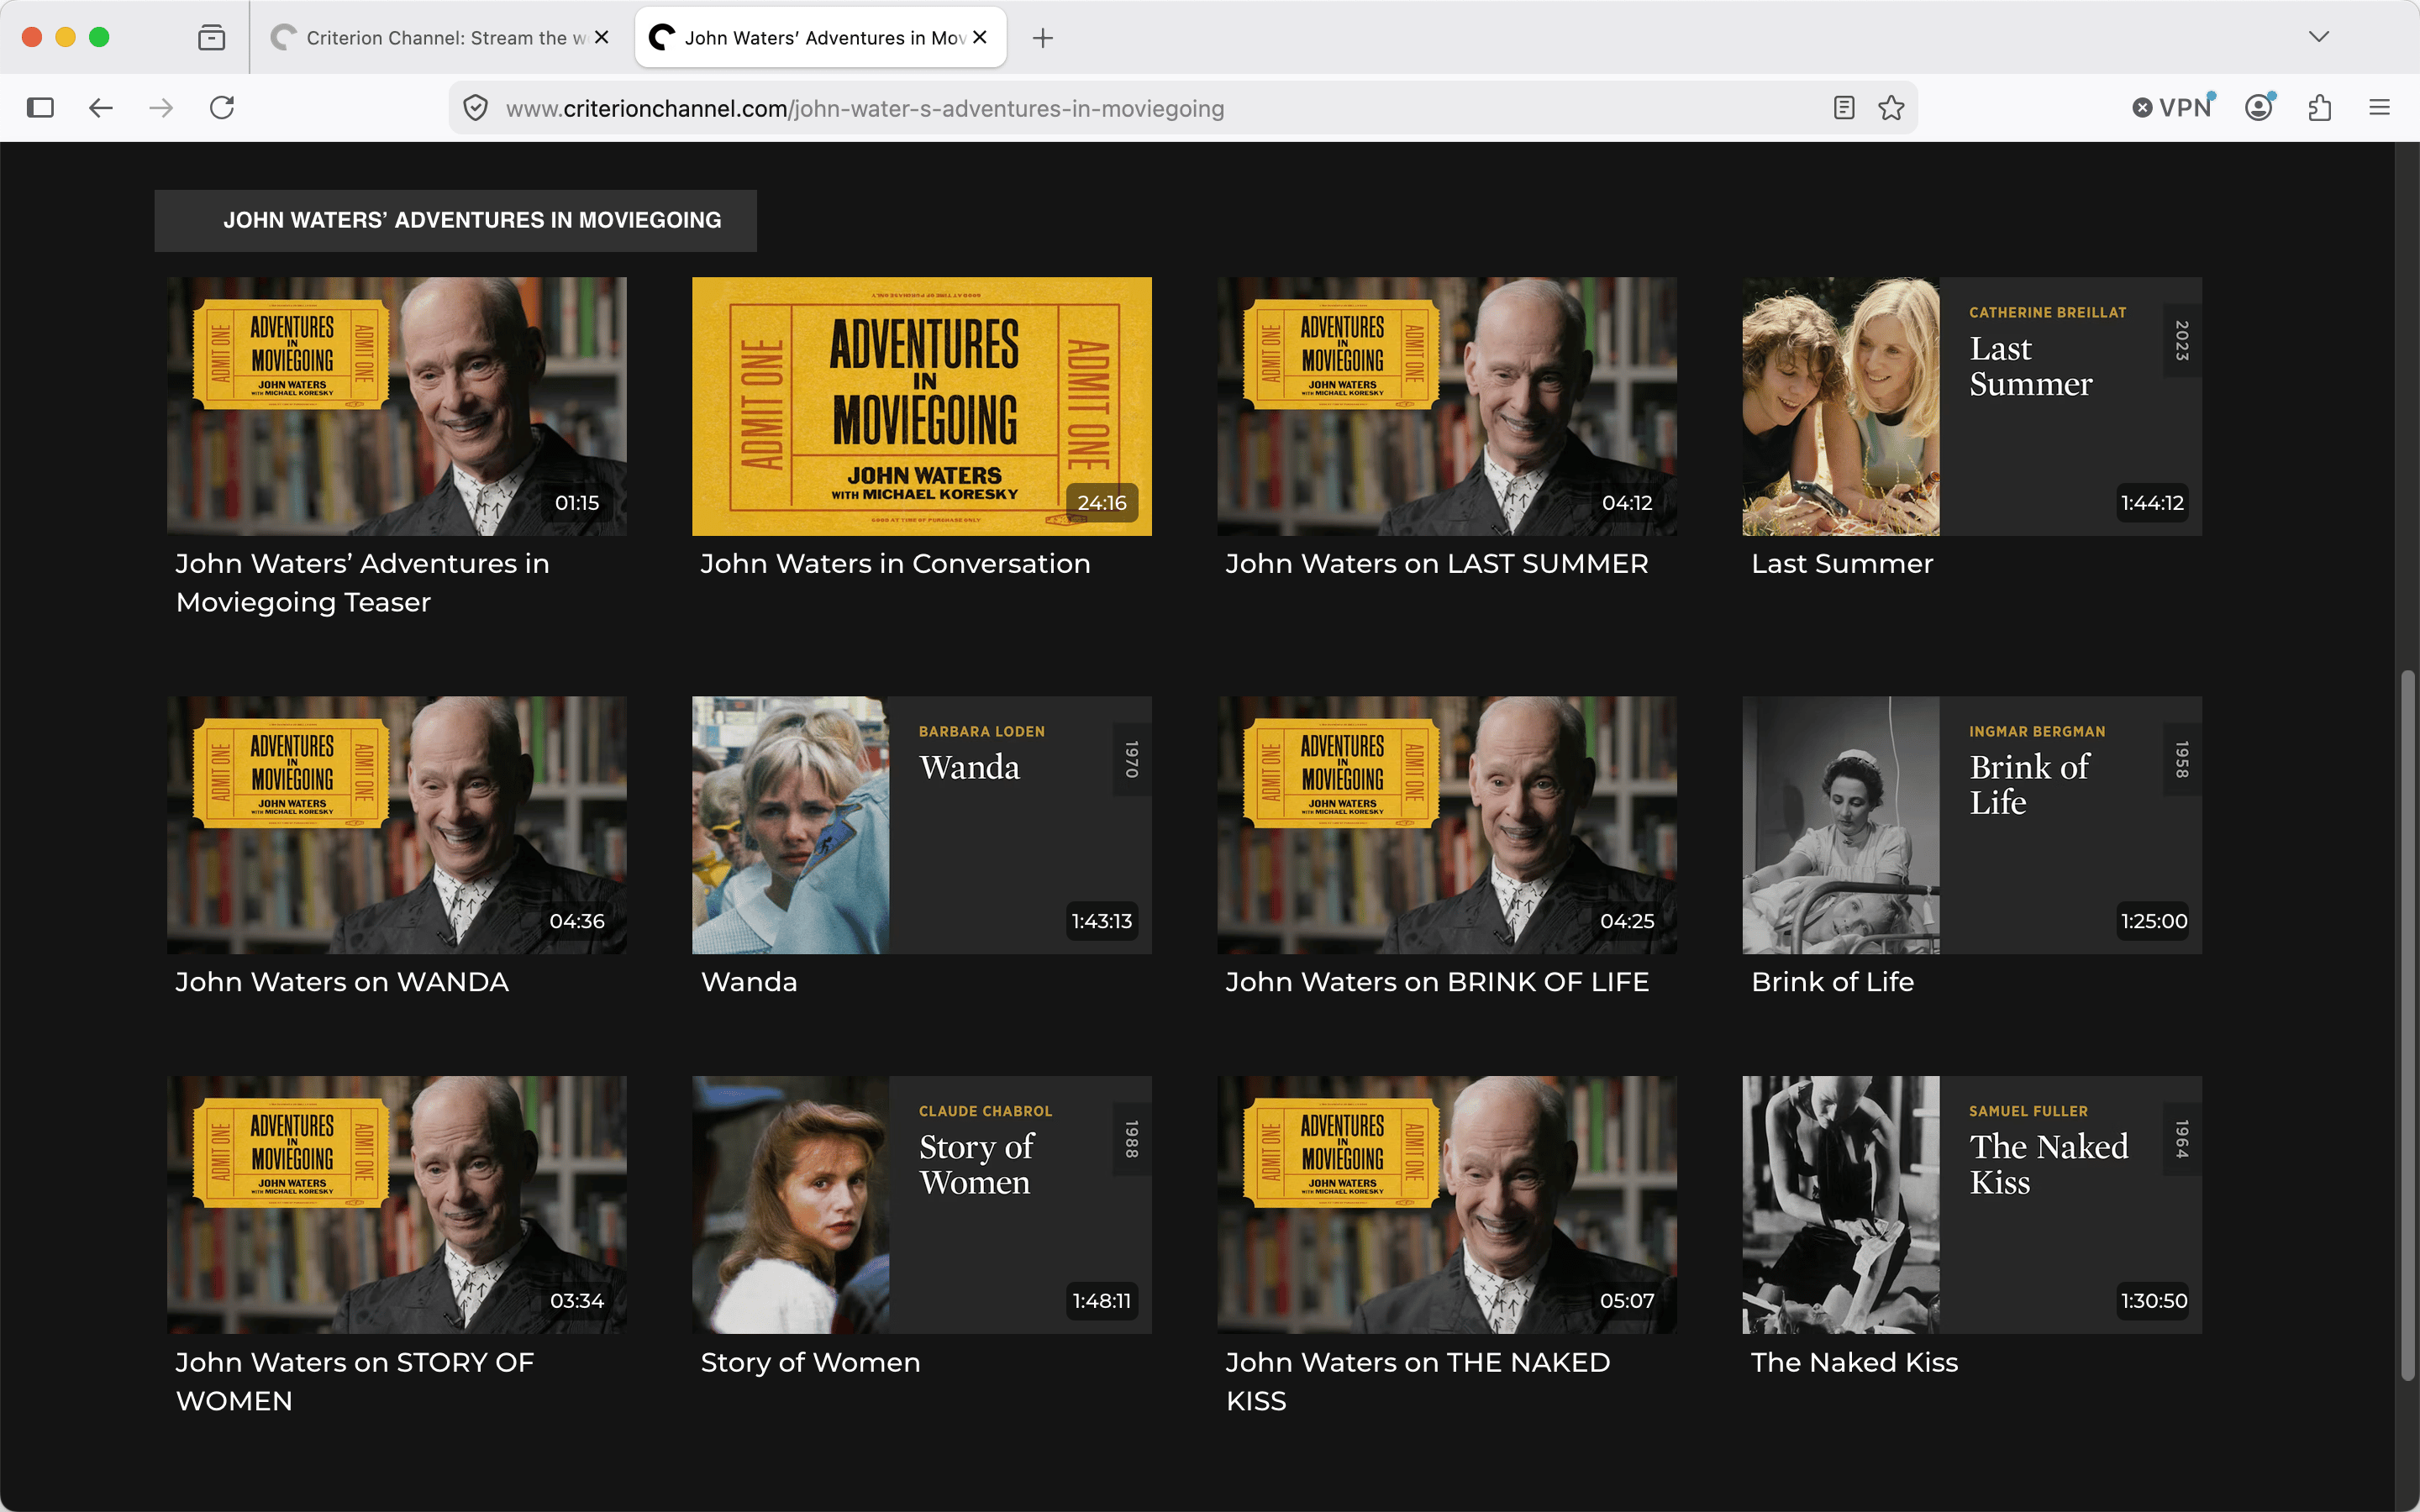Viewport: 2420px width, 1512px height.
Task: Open the VPN status button
Action: pos(2174,107)
